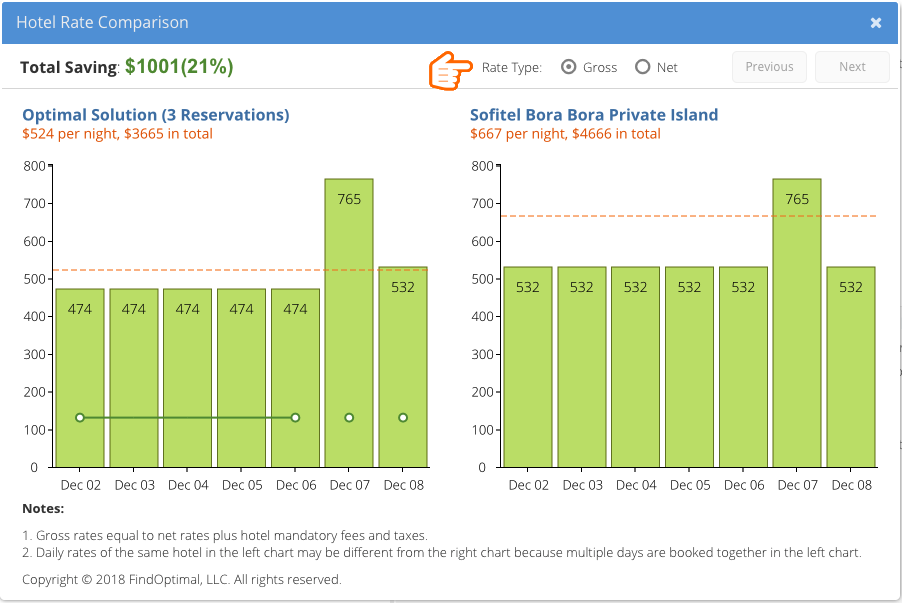Screen dimensions: 902x603
Task: Click the Optimal Solution (3 Reservations) heading
Action: tap(156, 115)
